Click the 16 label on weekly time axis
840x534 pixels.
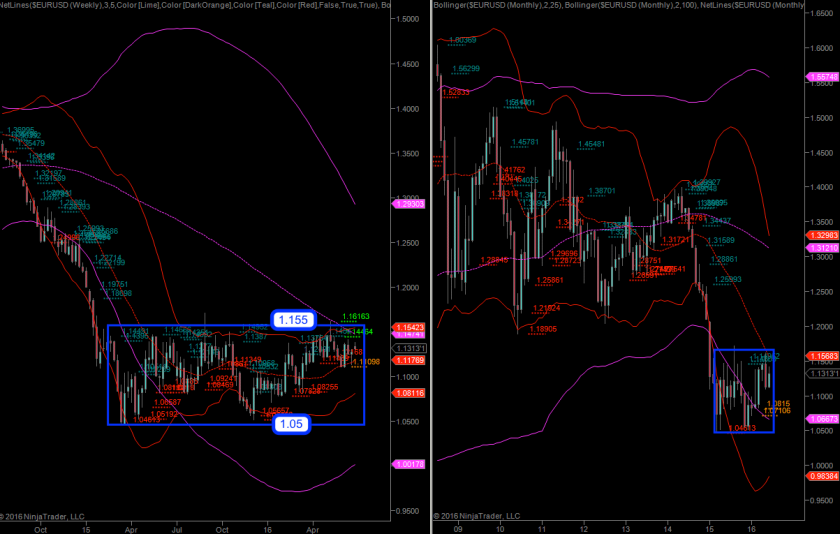[267, 530]
